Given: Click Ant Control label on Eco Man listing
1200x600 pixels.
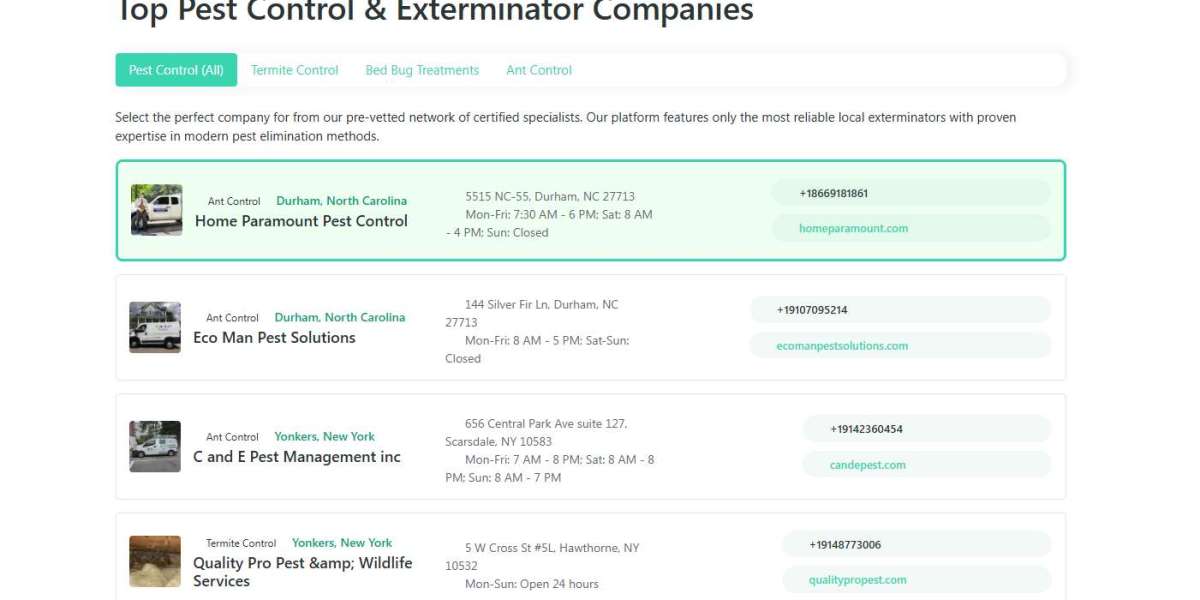Looking at the screenshot, I should tap(232, 317).
